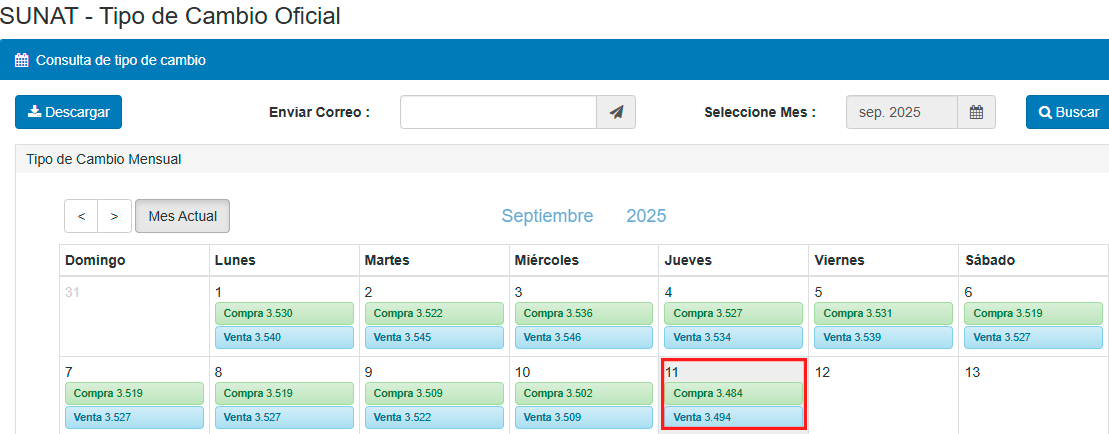The width and height of the screenshot is (1109, 434).
Task: Click day number 13 in calendar
Action: point(972,373)
